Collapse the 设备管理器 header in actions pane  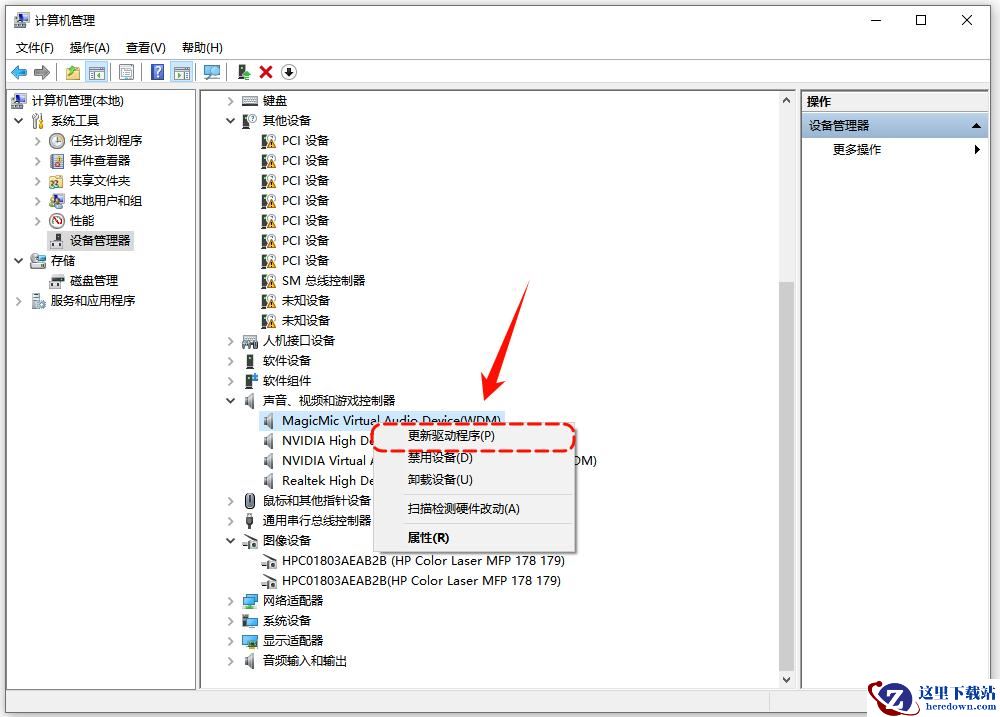pyautogui.click(x=976, y=126)
